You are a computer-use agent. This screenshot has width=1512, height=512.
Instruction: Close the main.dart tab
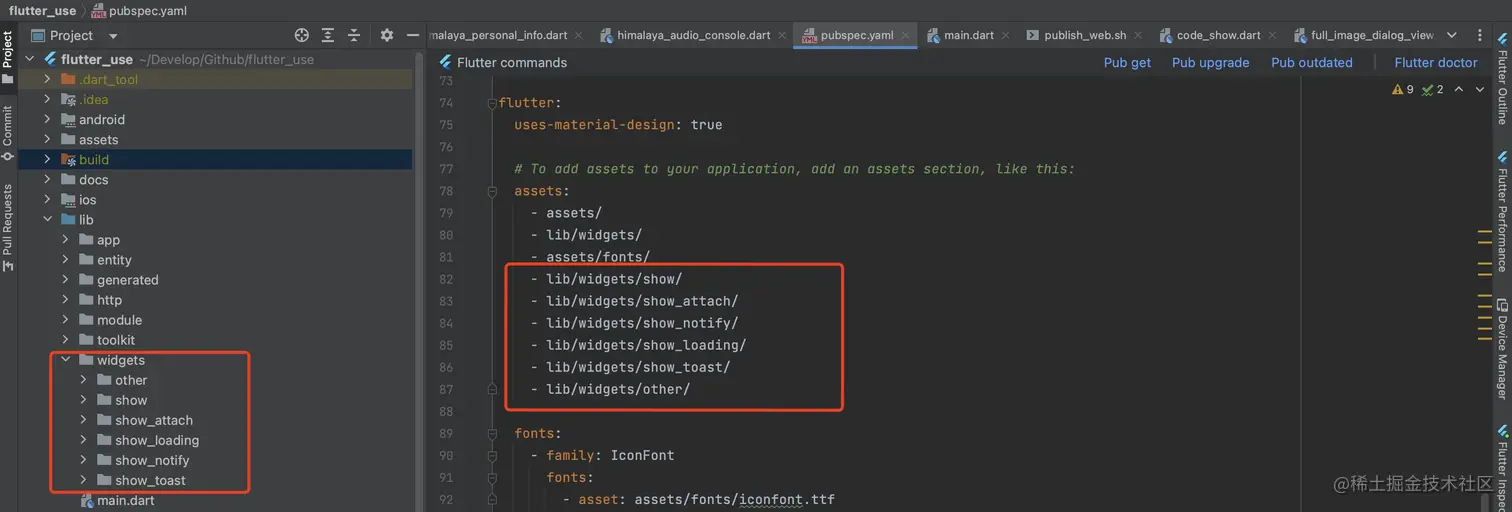(x=1007, y=35)
